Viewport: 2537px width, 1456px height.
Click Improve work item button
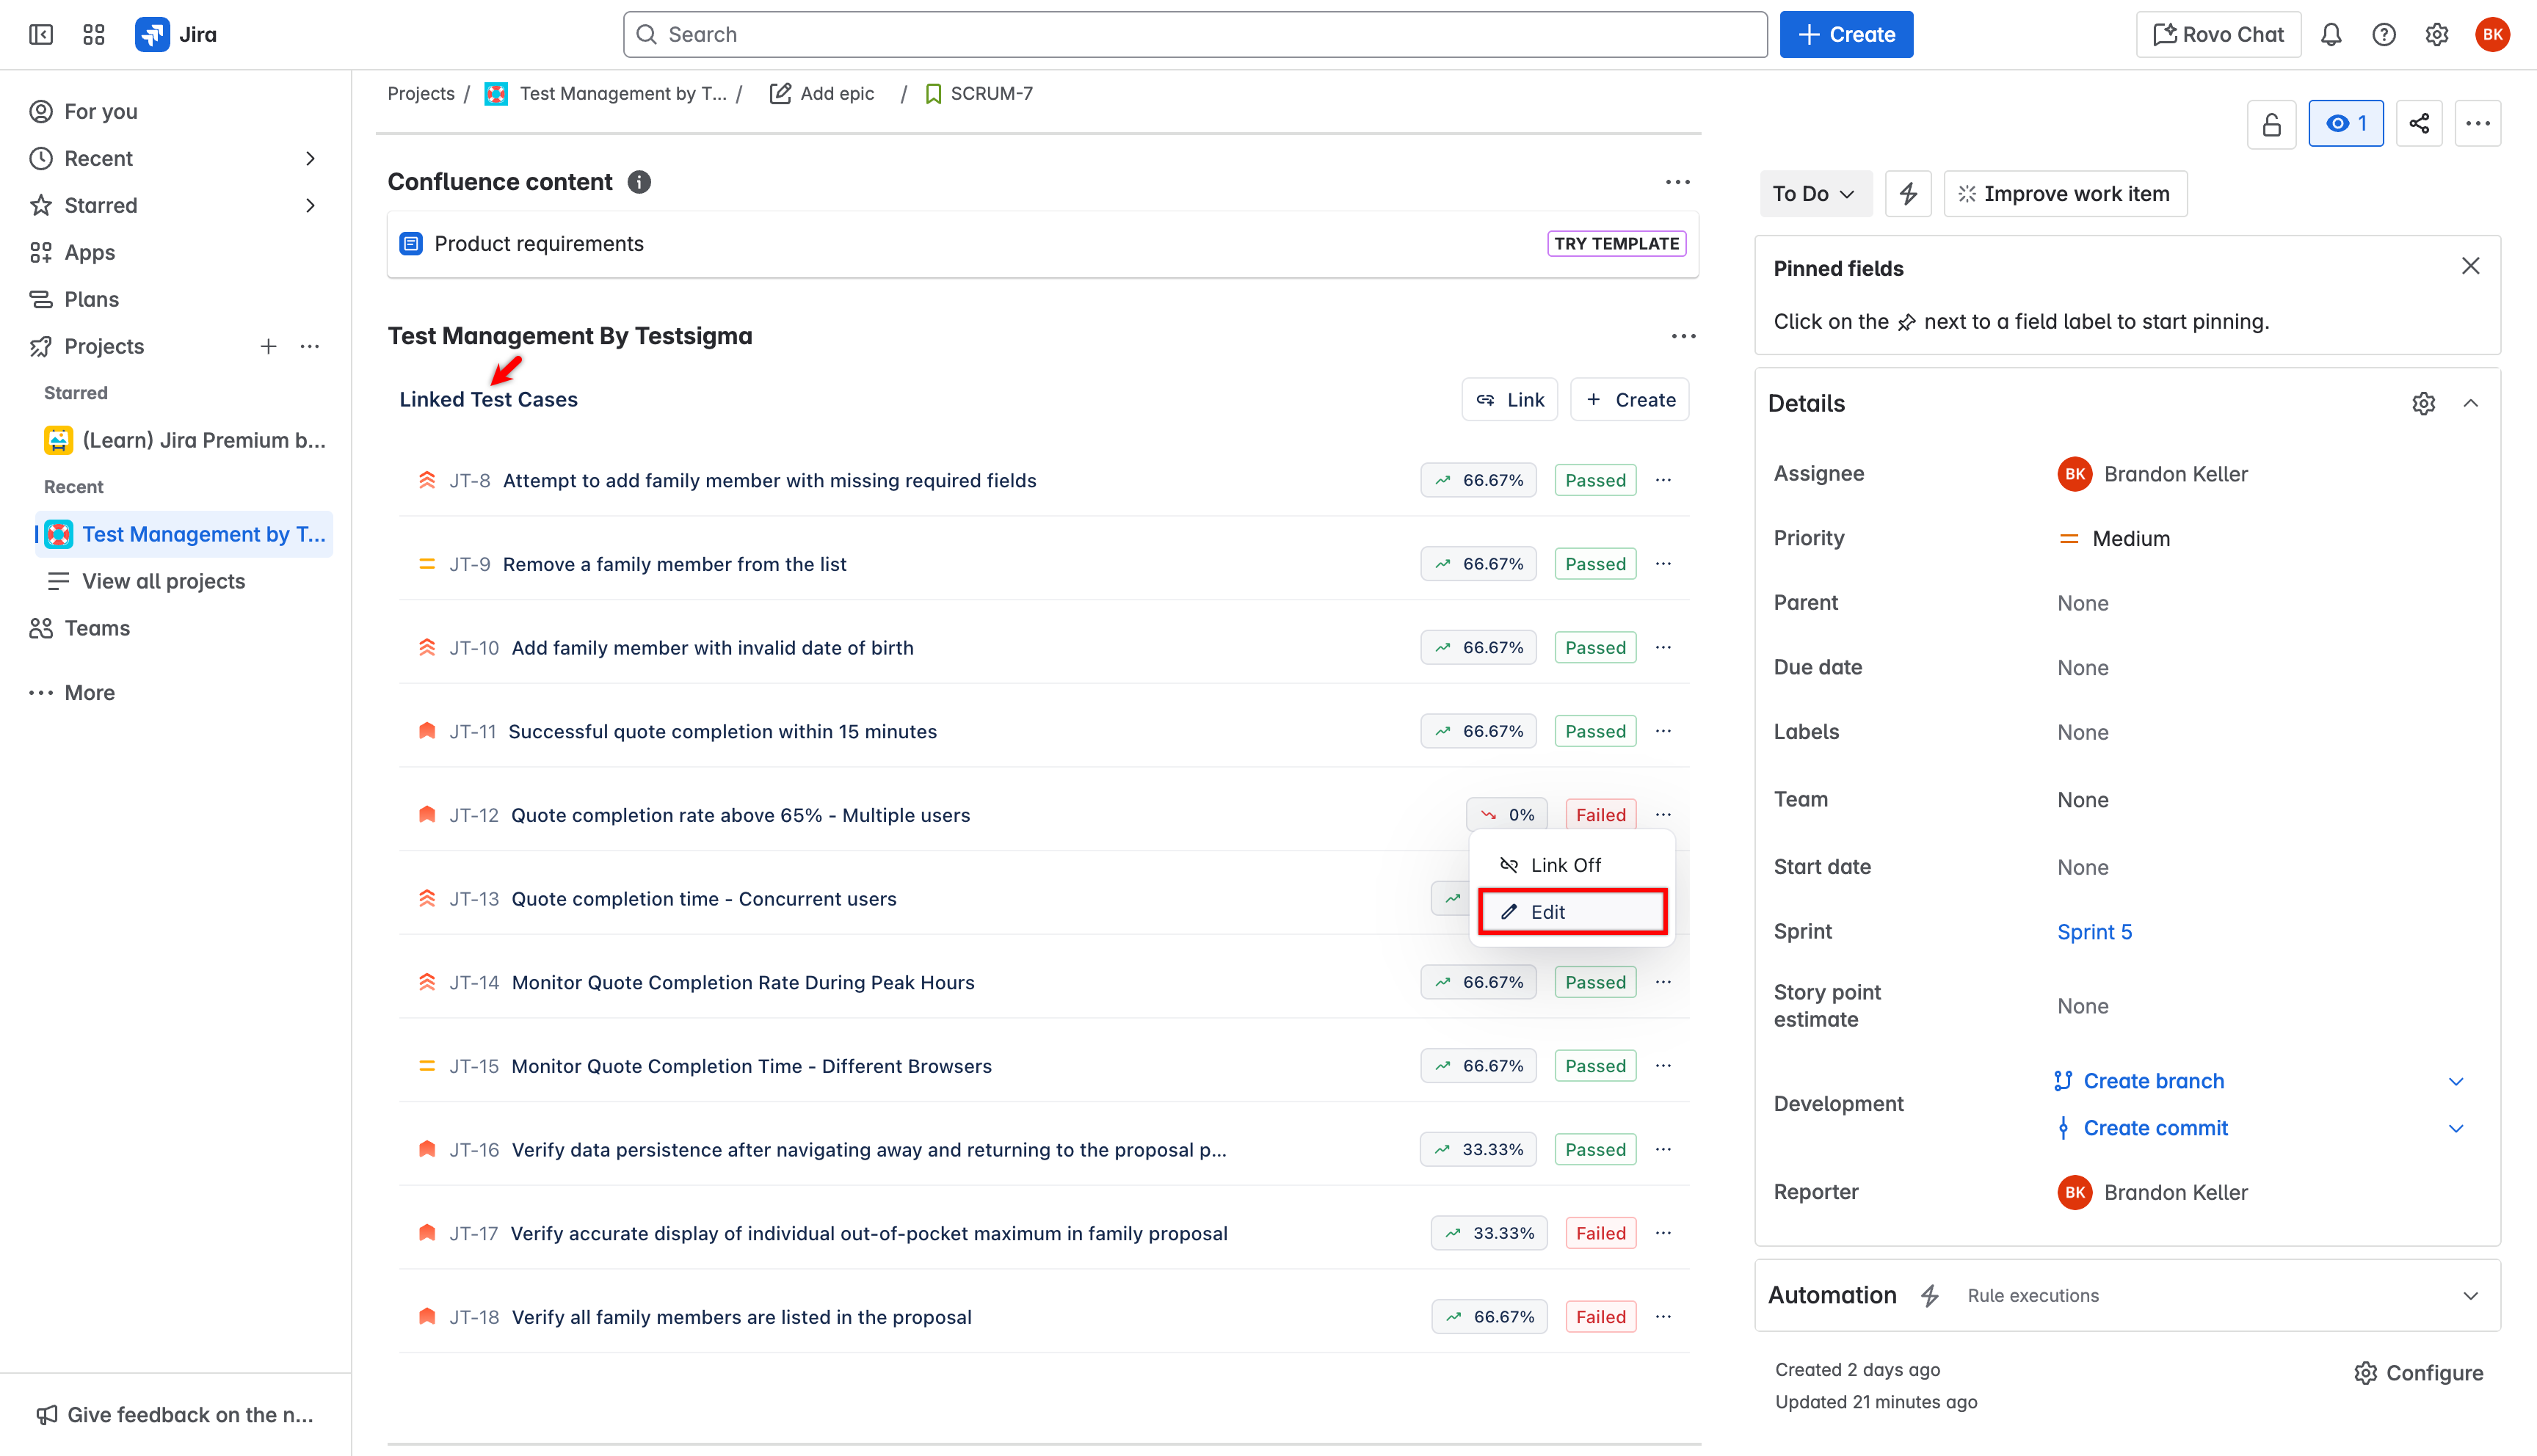[2065, 194]
